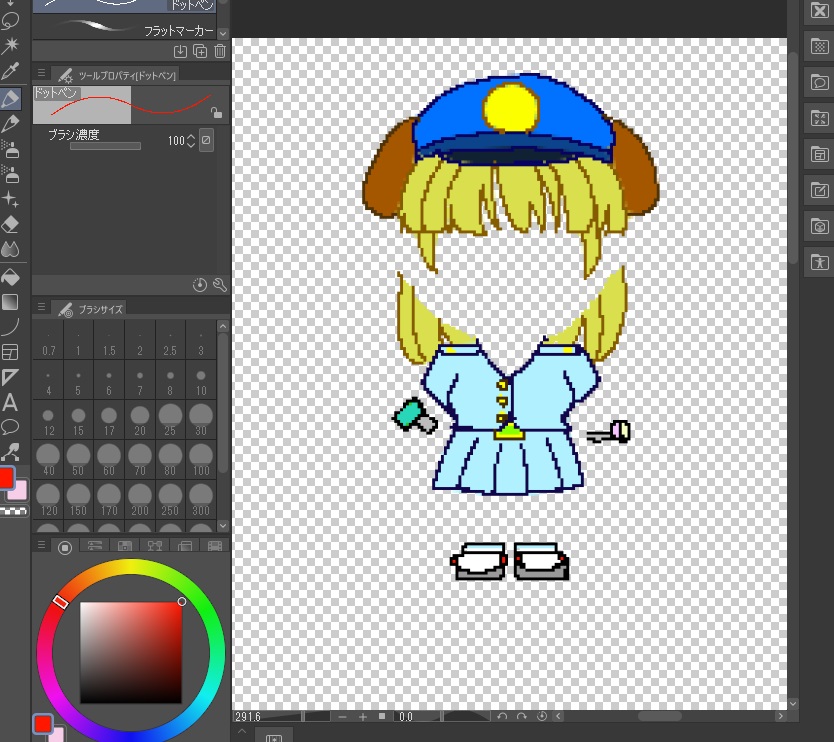Viewport: 834px width, 742px height.
Task: Click the red main color swatch in toolbar
Action: [6, 477]
